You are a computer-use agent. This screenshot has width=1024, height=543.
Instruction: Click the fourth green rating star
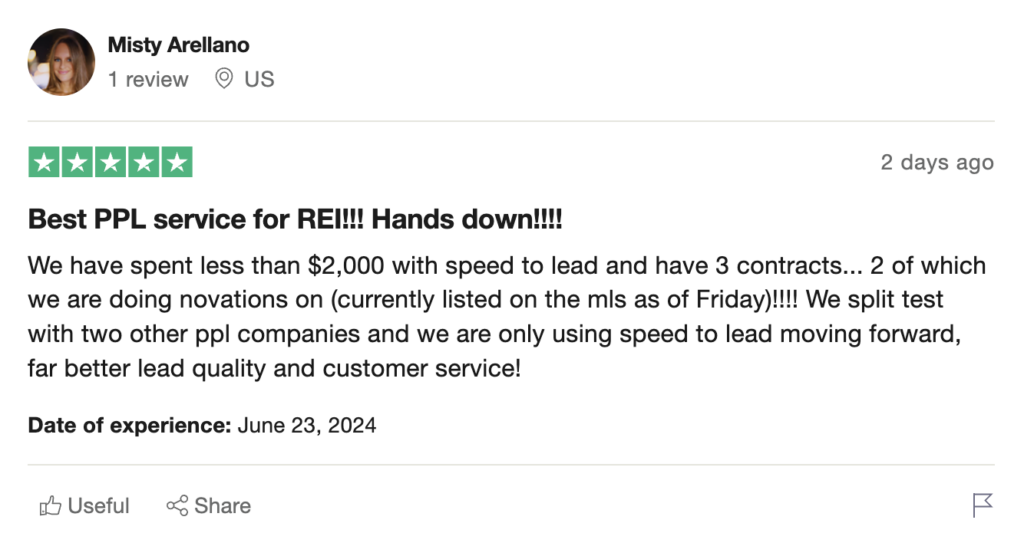coord(143,162)
